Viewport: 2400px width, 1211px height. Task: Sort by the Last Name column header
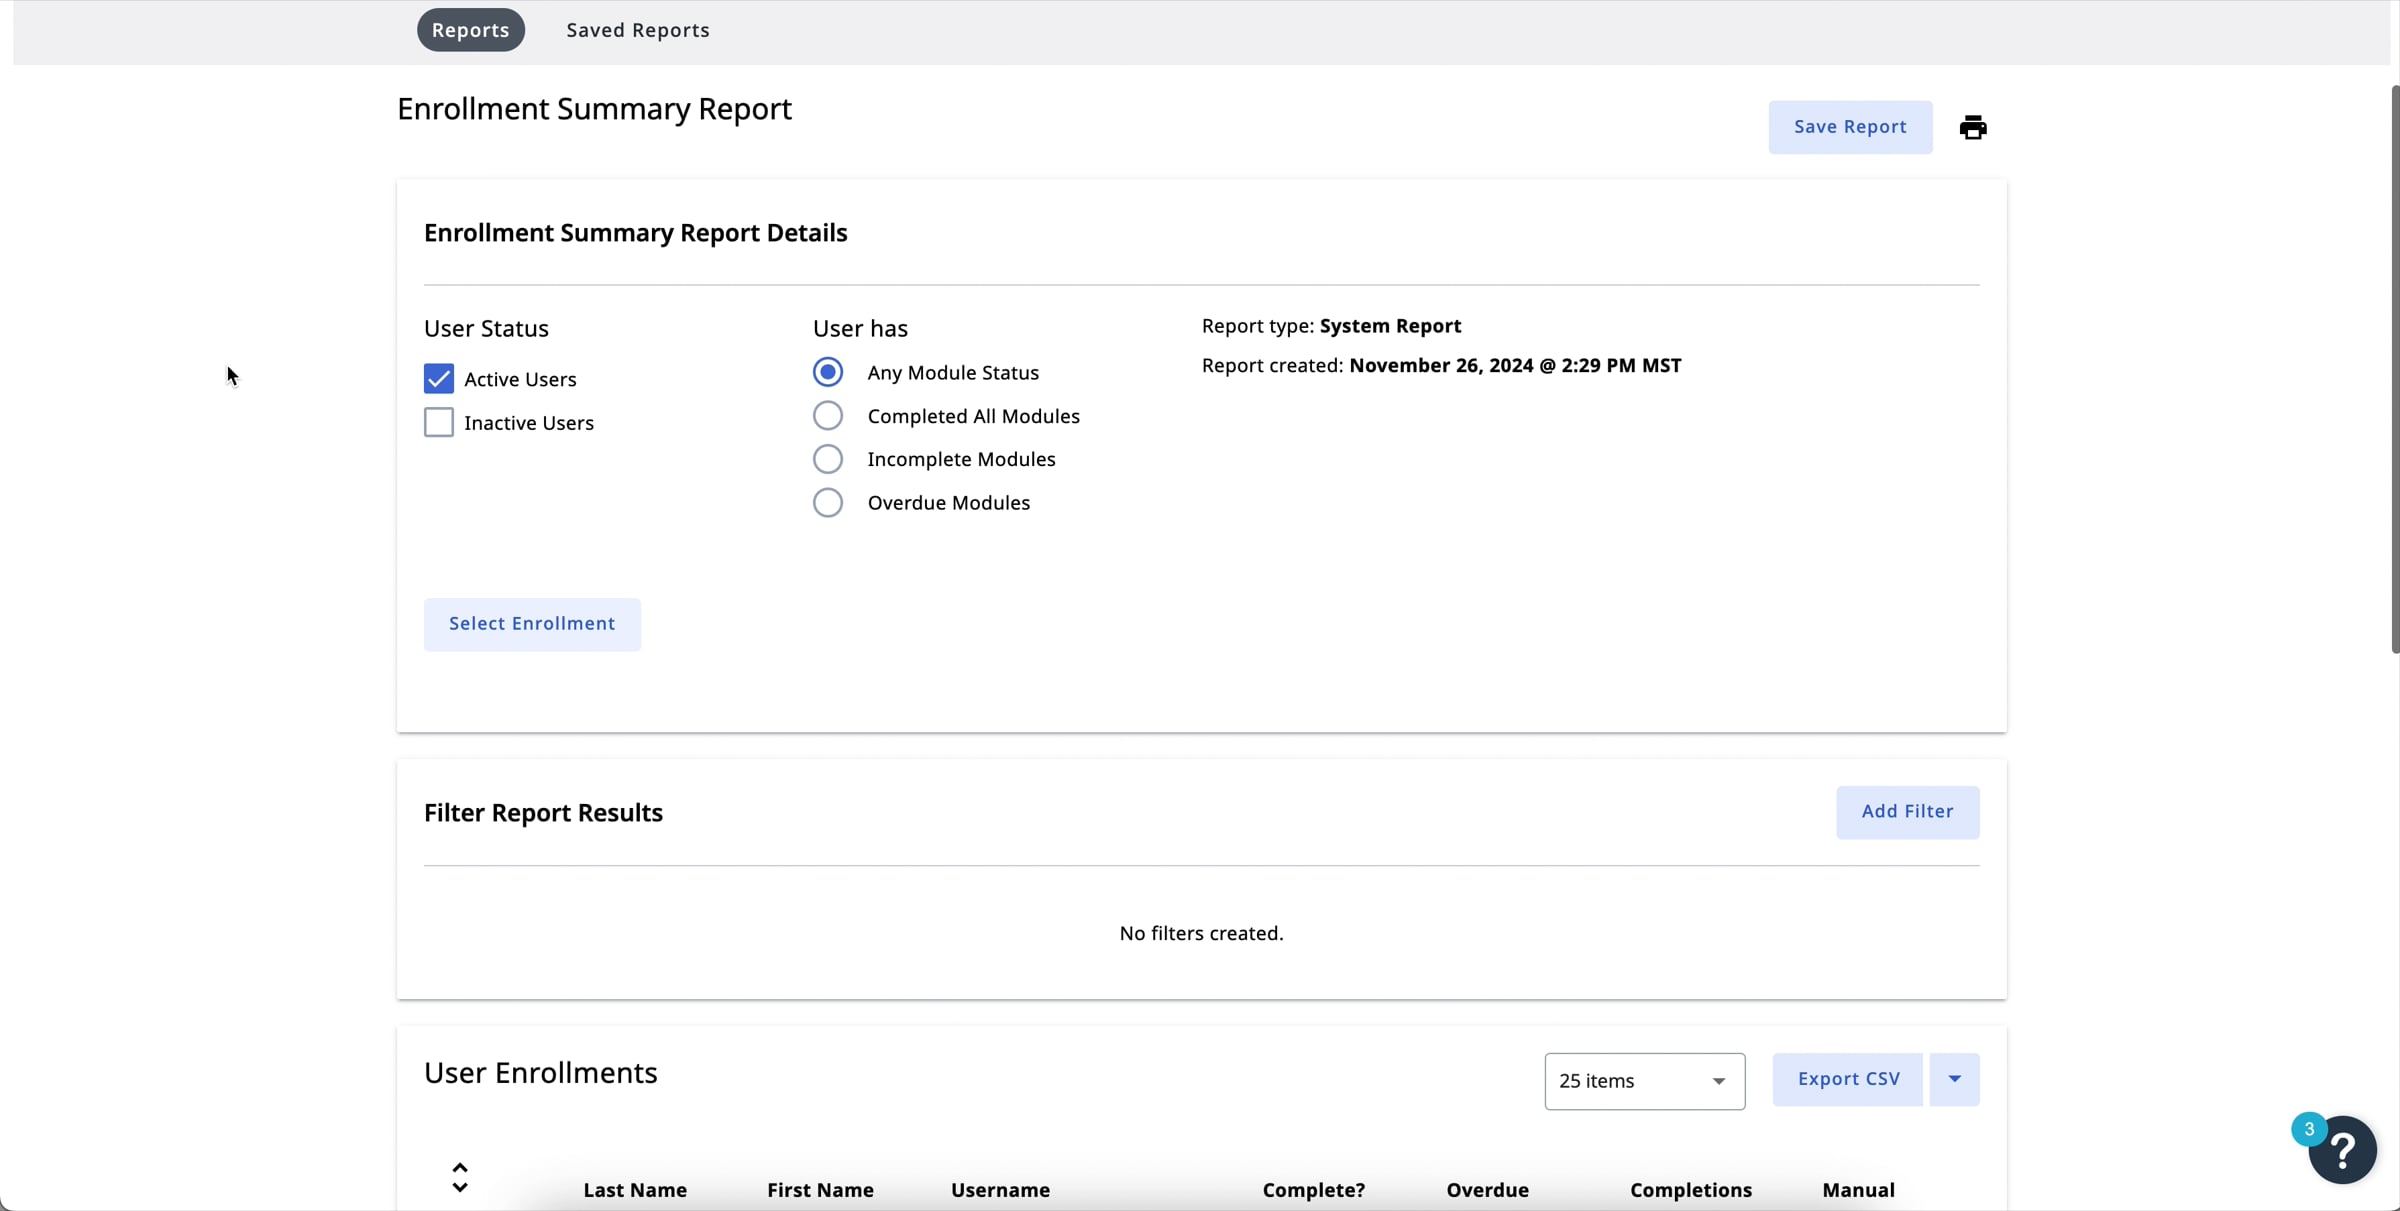coord(634,1190)
